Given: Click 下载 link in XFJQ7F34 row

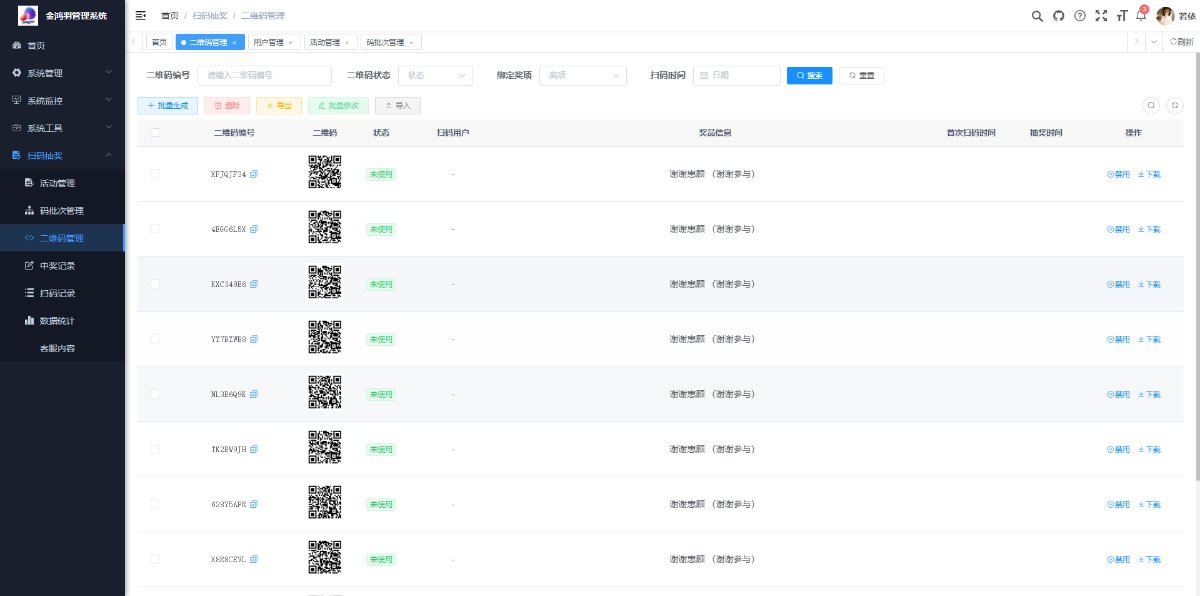Looking at the screenshot, I should [1149, 174].
